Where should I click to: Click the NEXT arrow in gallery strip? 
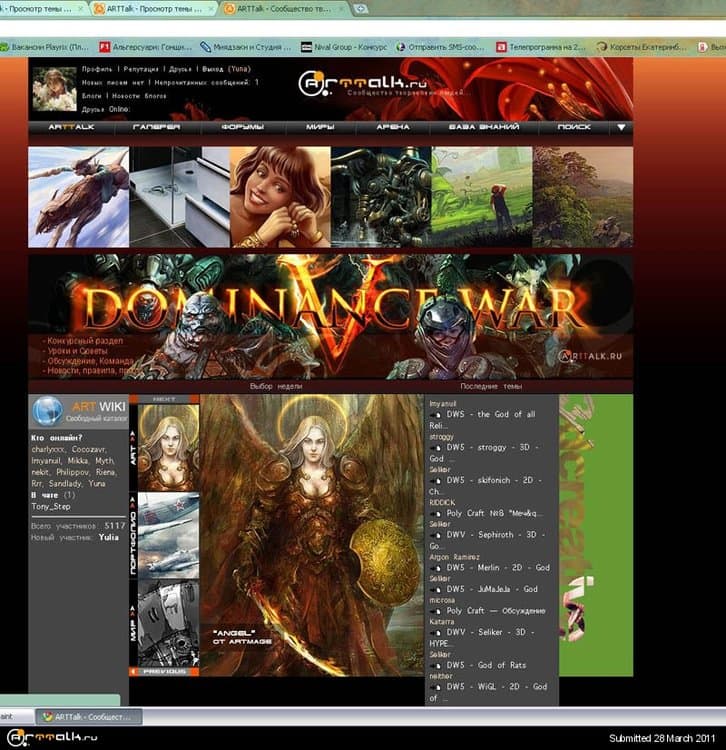tap(164, 399)
